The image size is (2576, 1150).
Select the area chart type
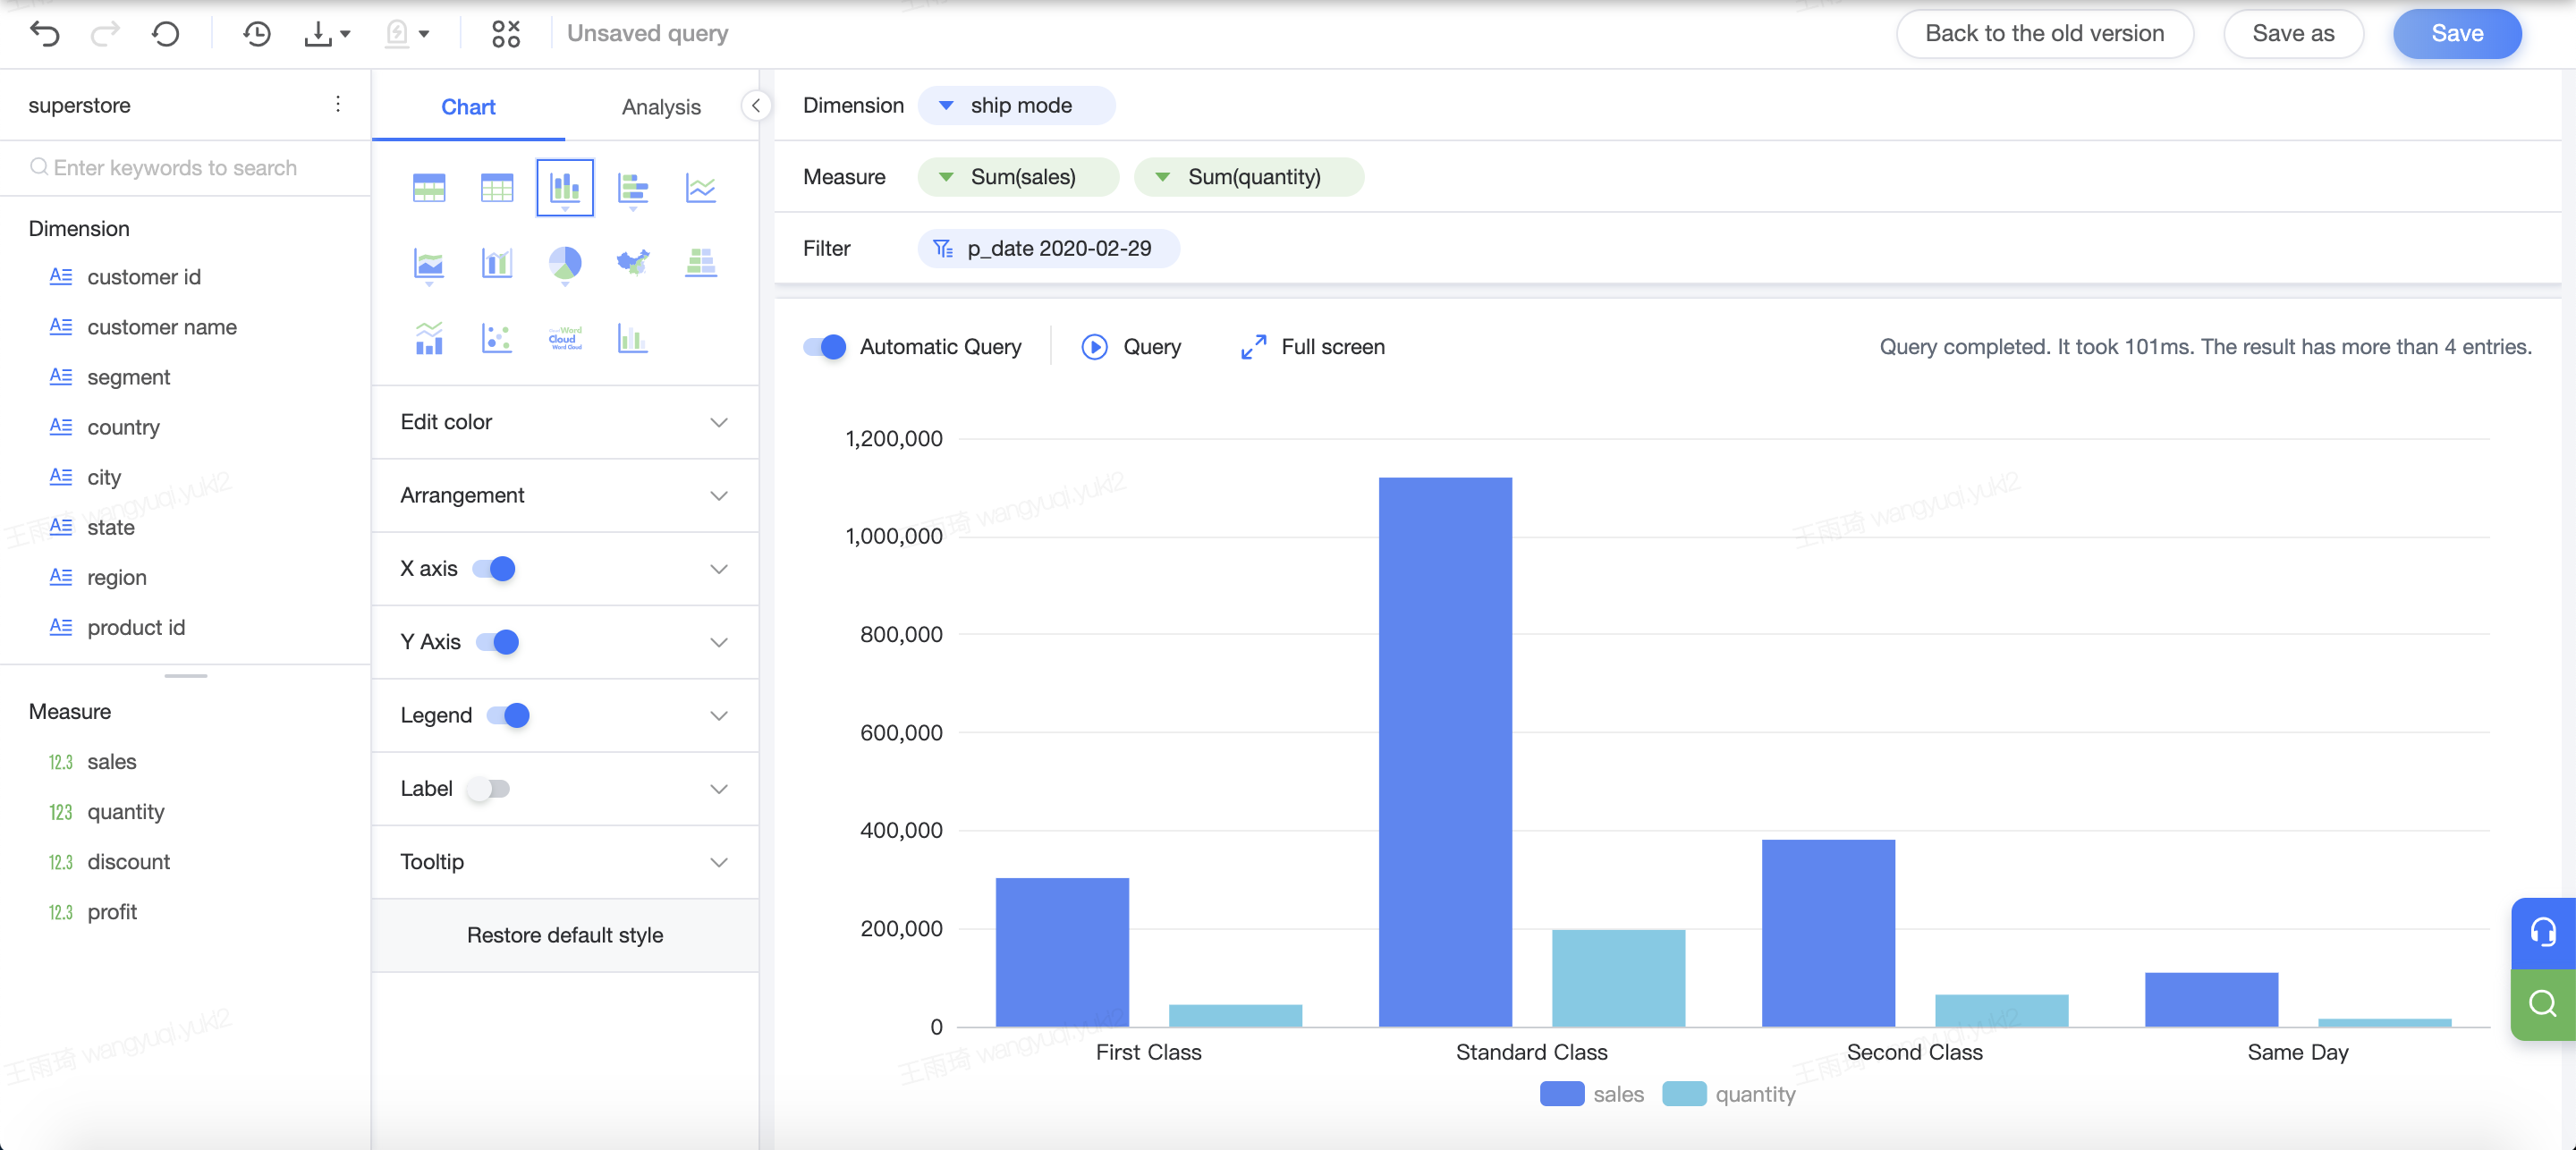429,264
